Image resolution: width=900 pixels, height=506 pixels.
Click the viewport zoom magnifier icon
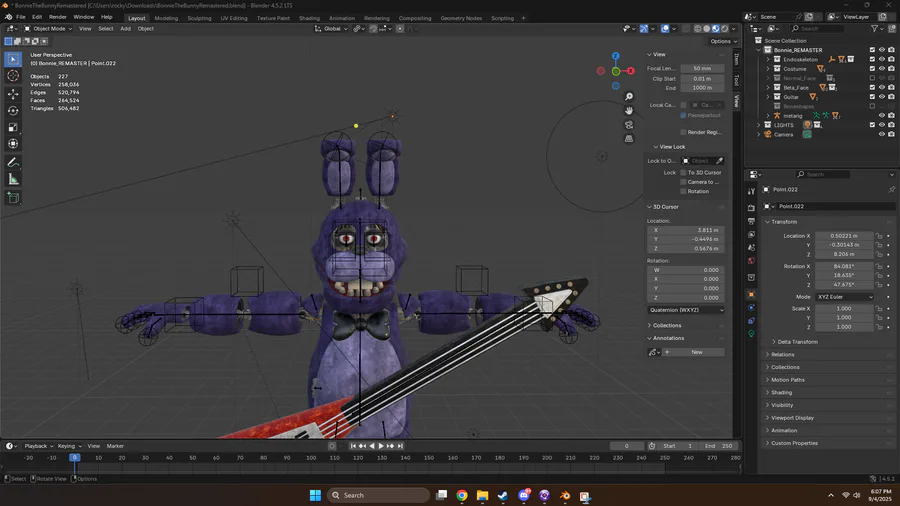coord(629,97)
